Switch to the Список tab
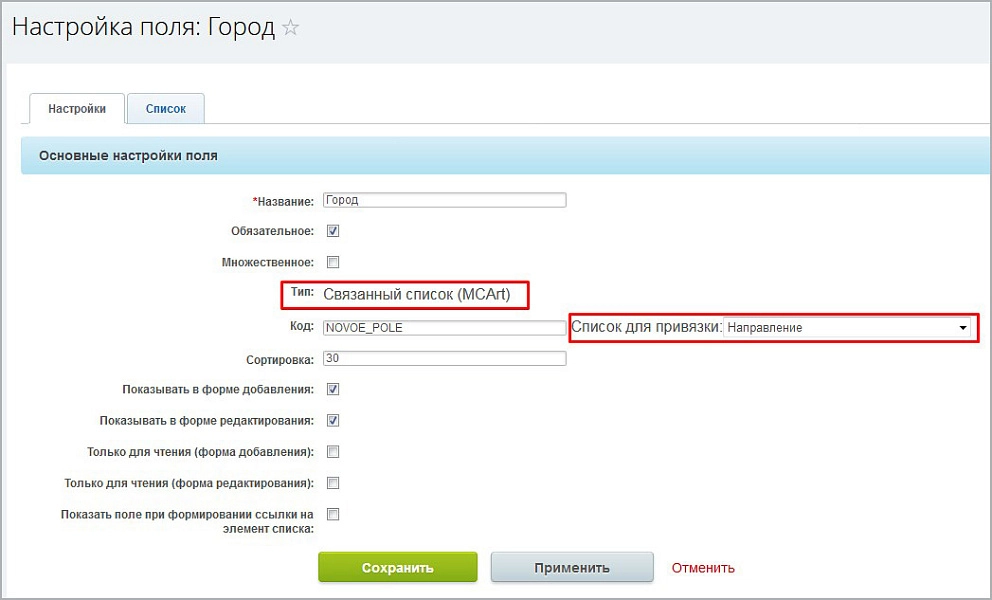Screen dimensions: 992x600 166,109
